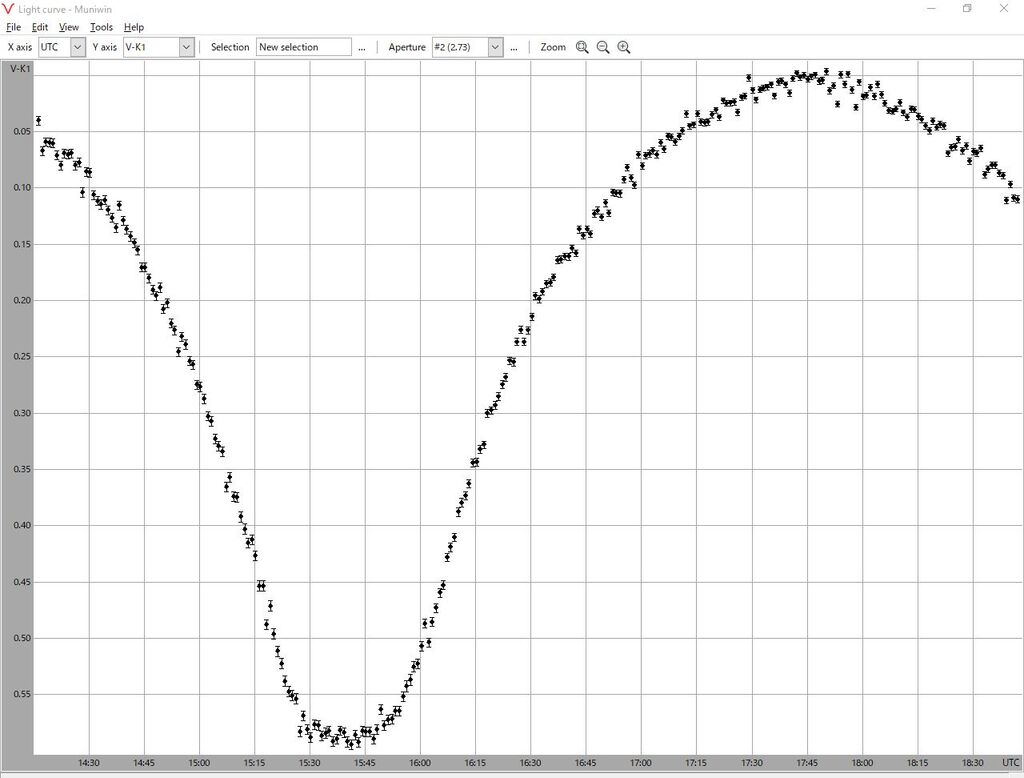Click the Muniwin app icon in title bar
The image size is (1024, 778).
9,9
